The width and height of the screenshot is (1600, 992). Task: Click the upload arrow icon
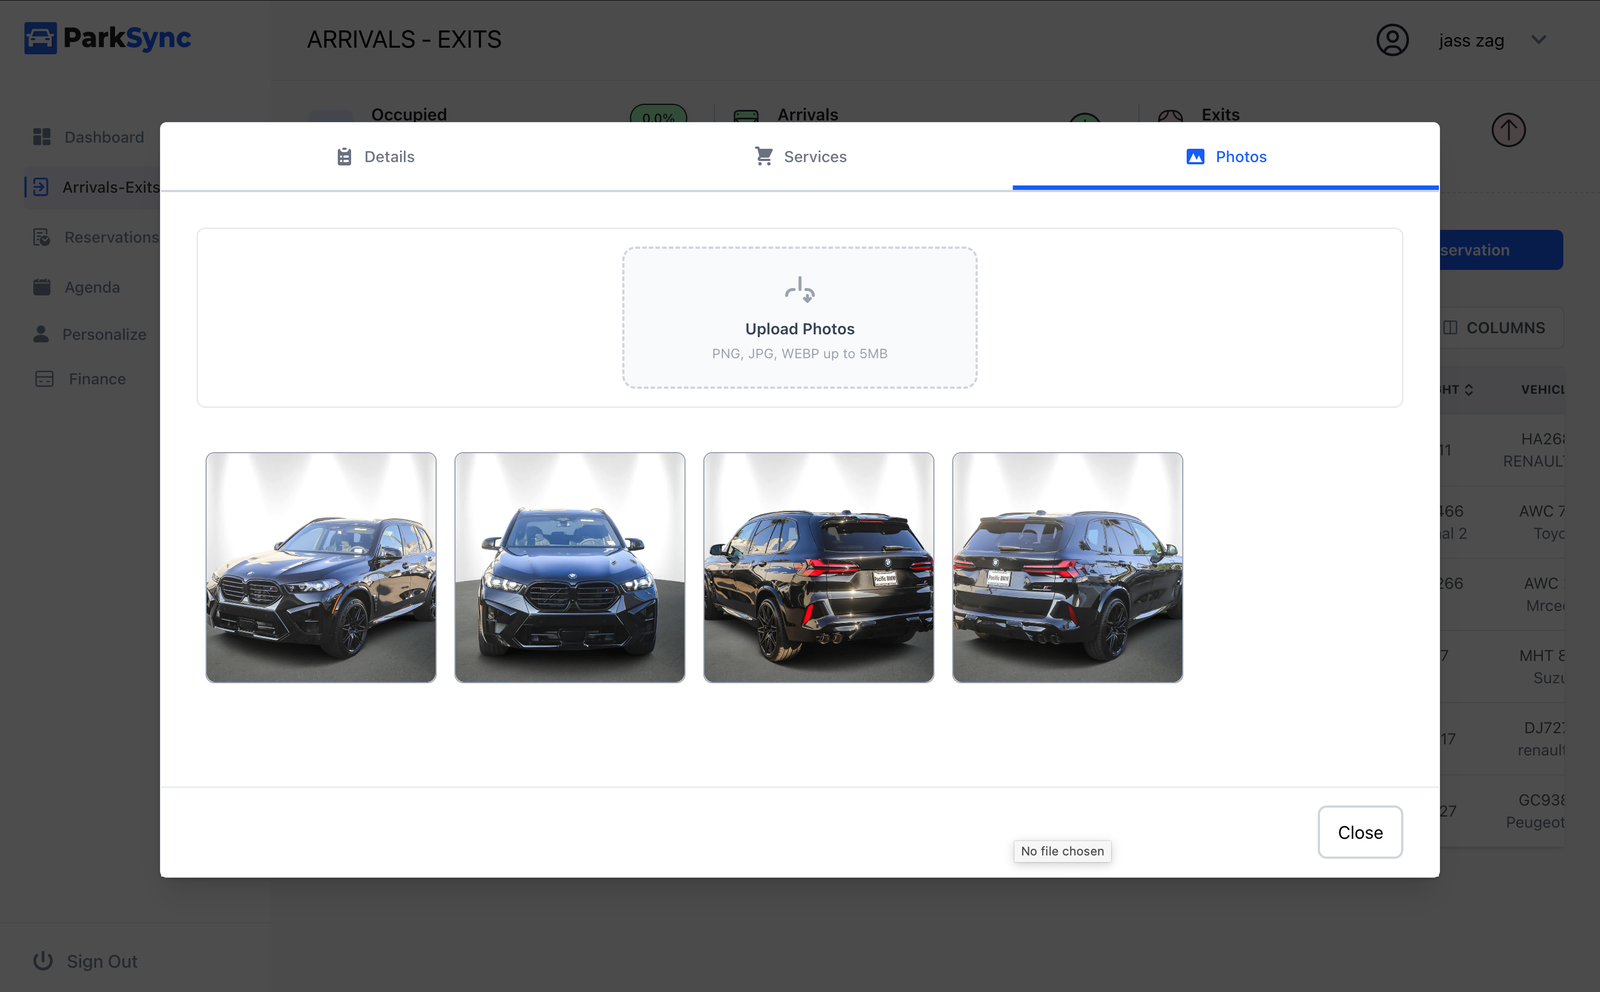click(x=800, y=290)
